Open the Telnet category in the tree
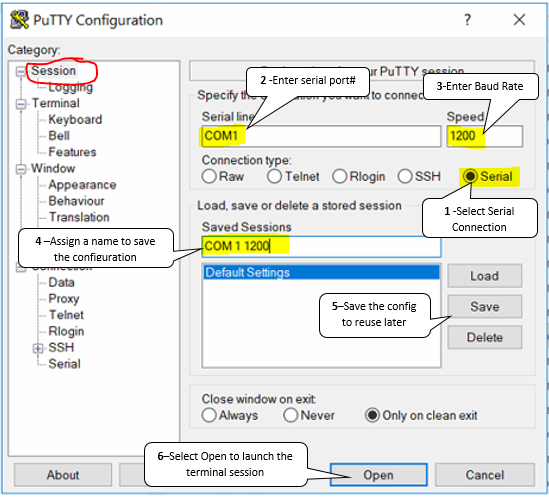Image resolution: width=549 pixels, height=497 pixels. (x=66, y=315)
